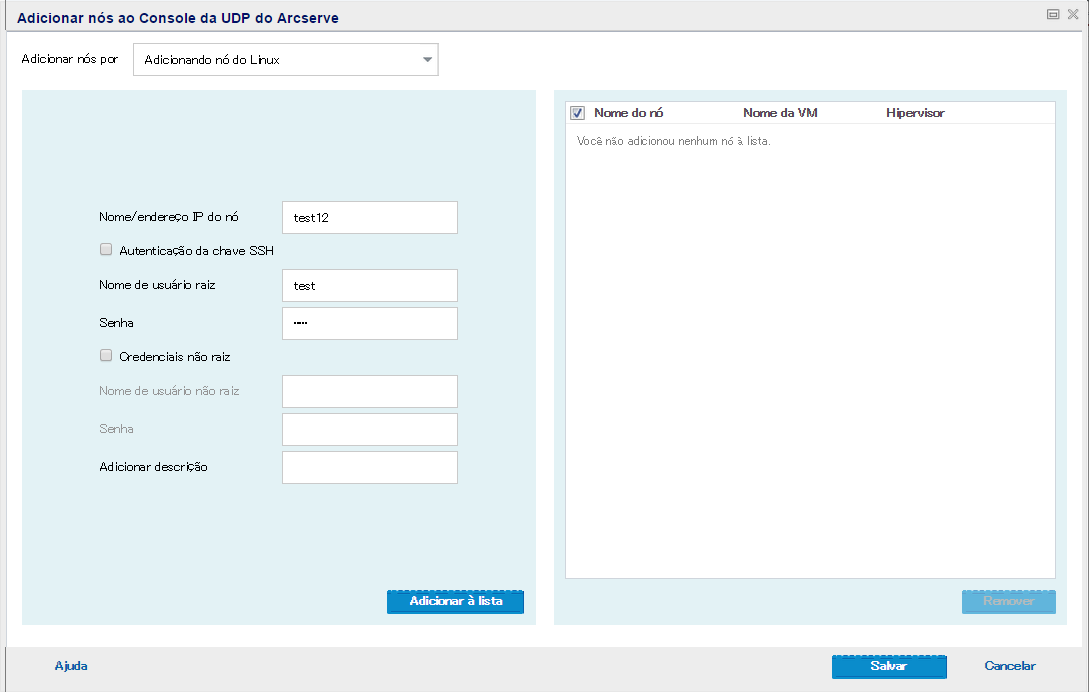1089x692 pixels.
Task: Click the non-root 'Senha' field
Action: click(369, 429)
